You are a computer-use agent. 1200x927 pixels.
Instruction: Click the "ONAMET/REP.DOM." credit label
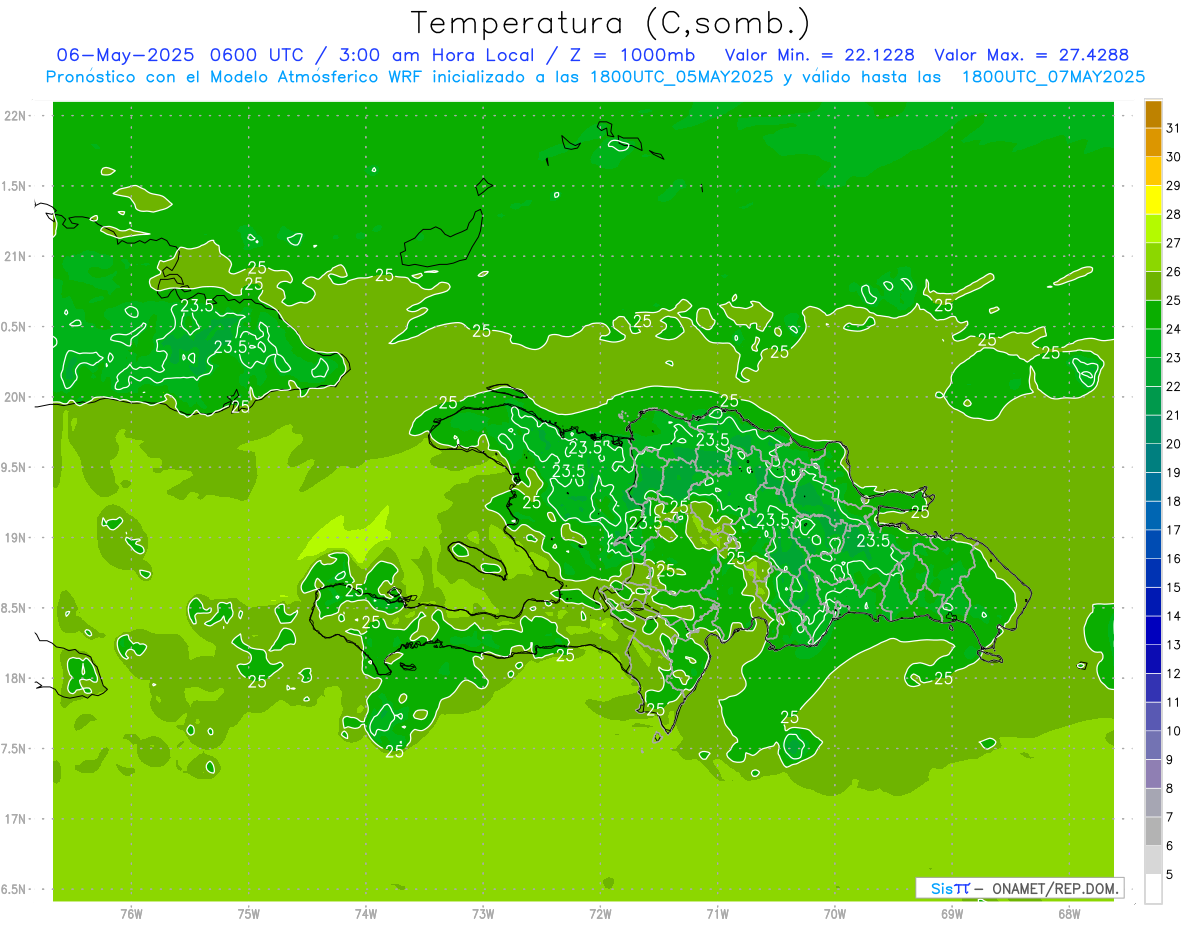tap(1054, 888)
